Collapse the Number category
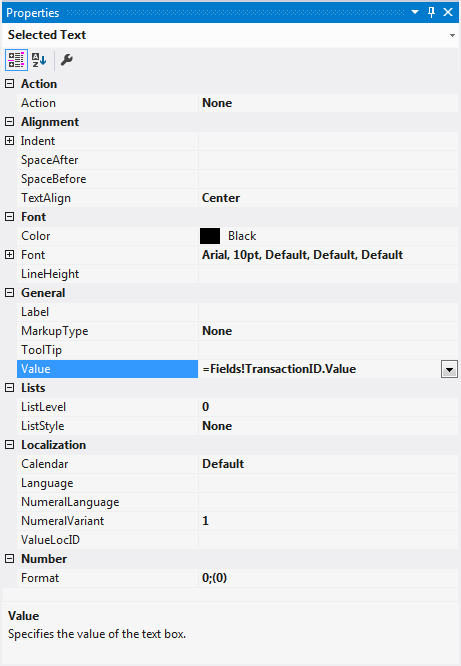This screenshot has width=461, height=666. [x=9, y=559]
